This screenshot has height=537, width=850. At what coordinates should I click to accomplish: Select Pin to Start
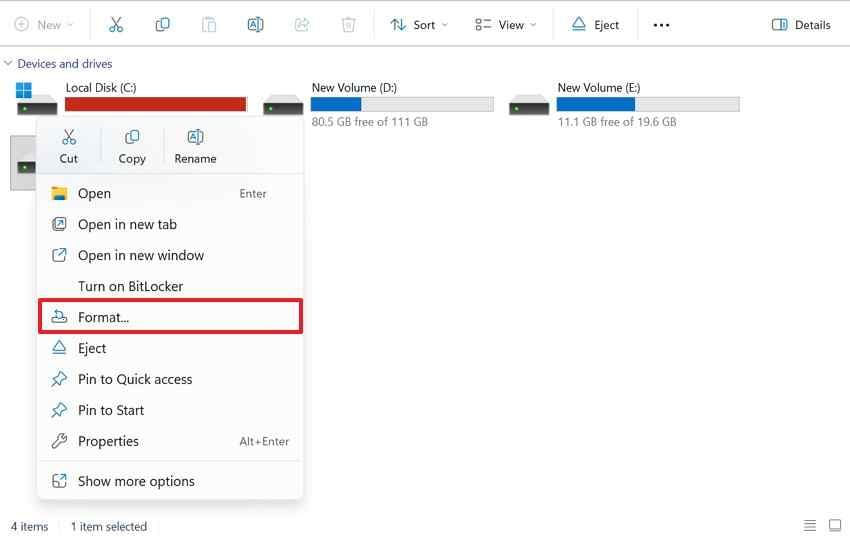(170, 410)
